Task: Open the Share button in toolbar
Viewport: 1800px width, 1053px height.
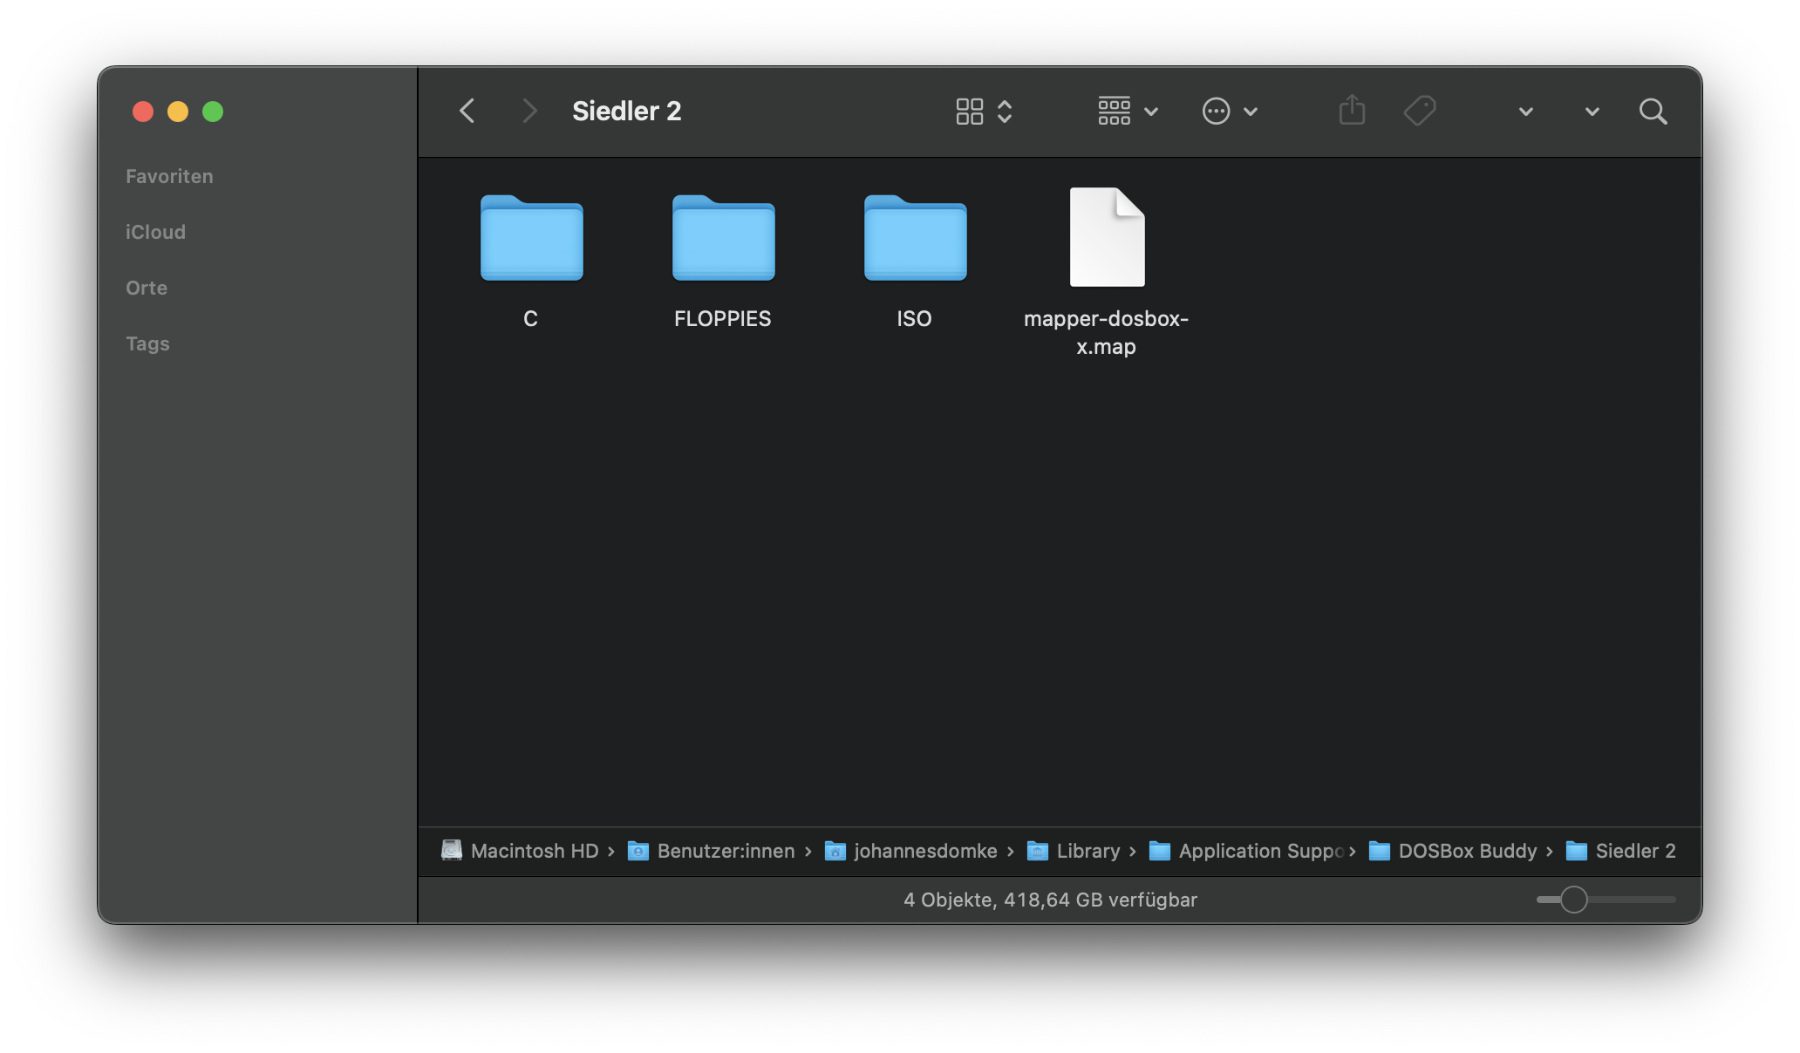Action: [1351, 111]
